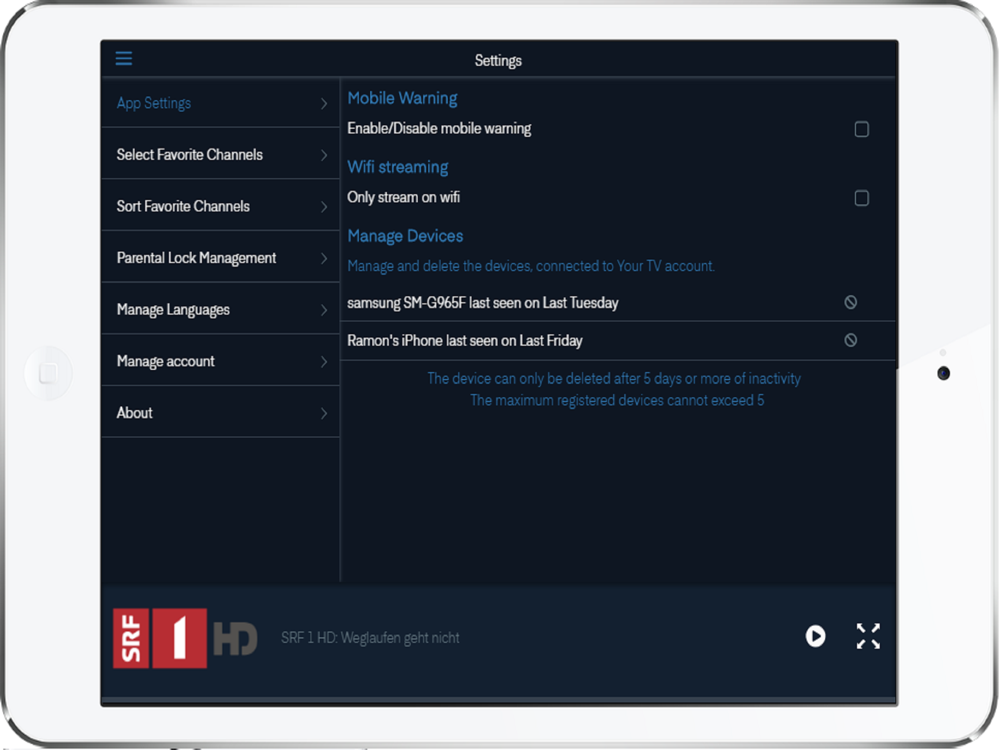Open the App Settings menu item

click(220, 103)
